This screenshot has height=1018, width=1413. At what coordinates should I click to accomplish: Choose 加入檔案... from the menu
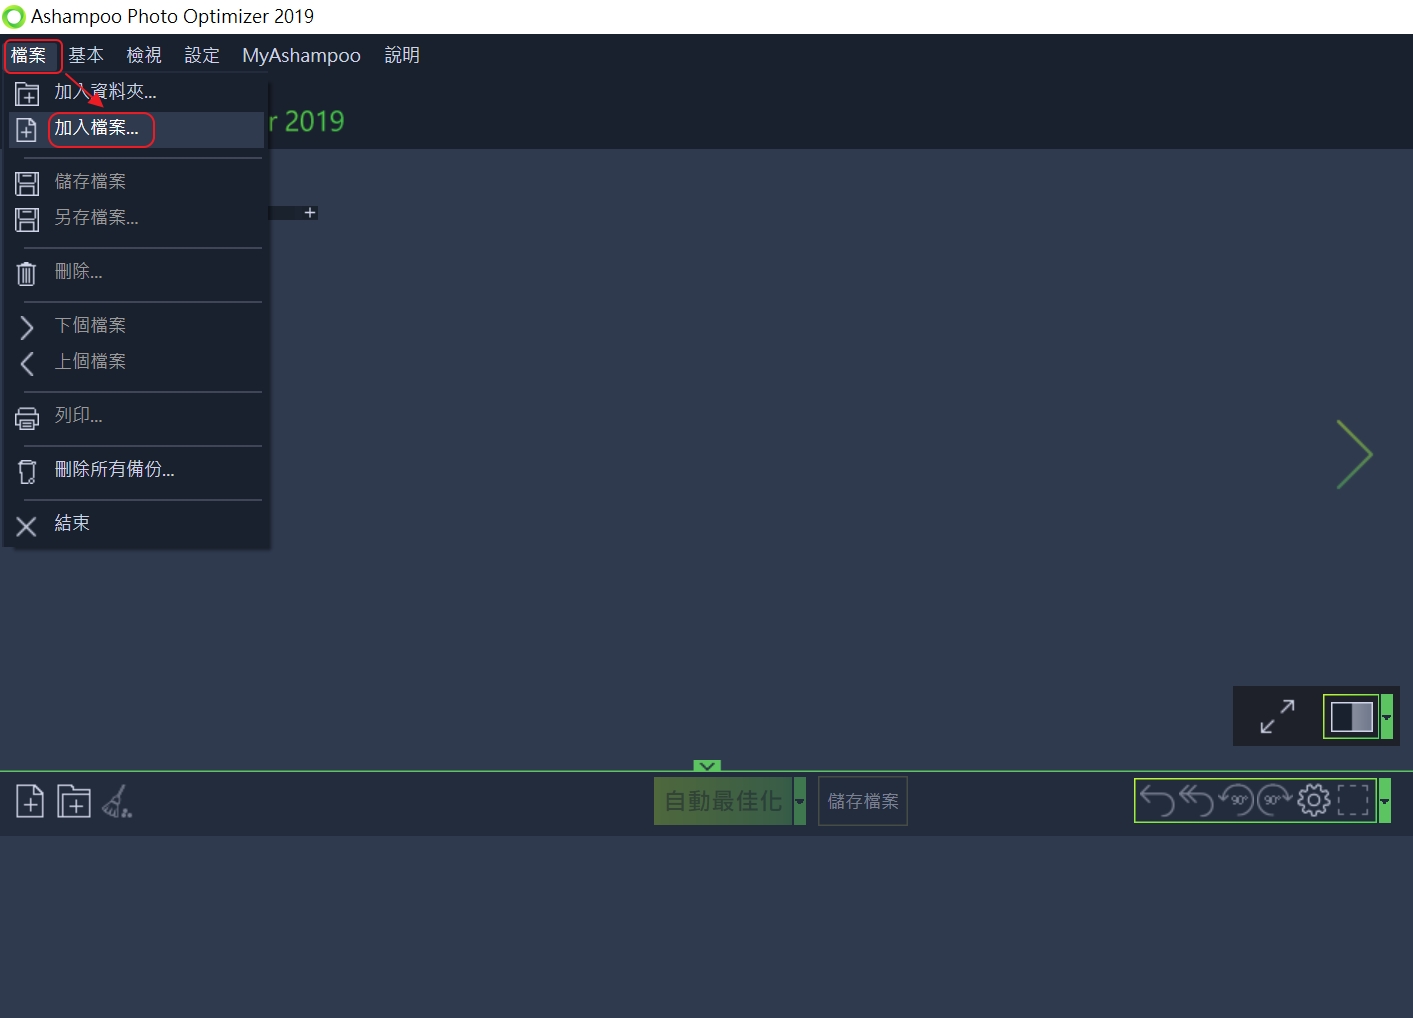click(136, 129)
